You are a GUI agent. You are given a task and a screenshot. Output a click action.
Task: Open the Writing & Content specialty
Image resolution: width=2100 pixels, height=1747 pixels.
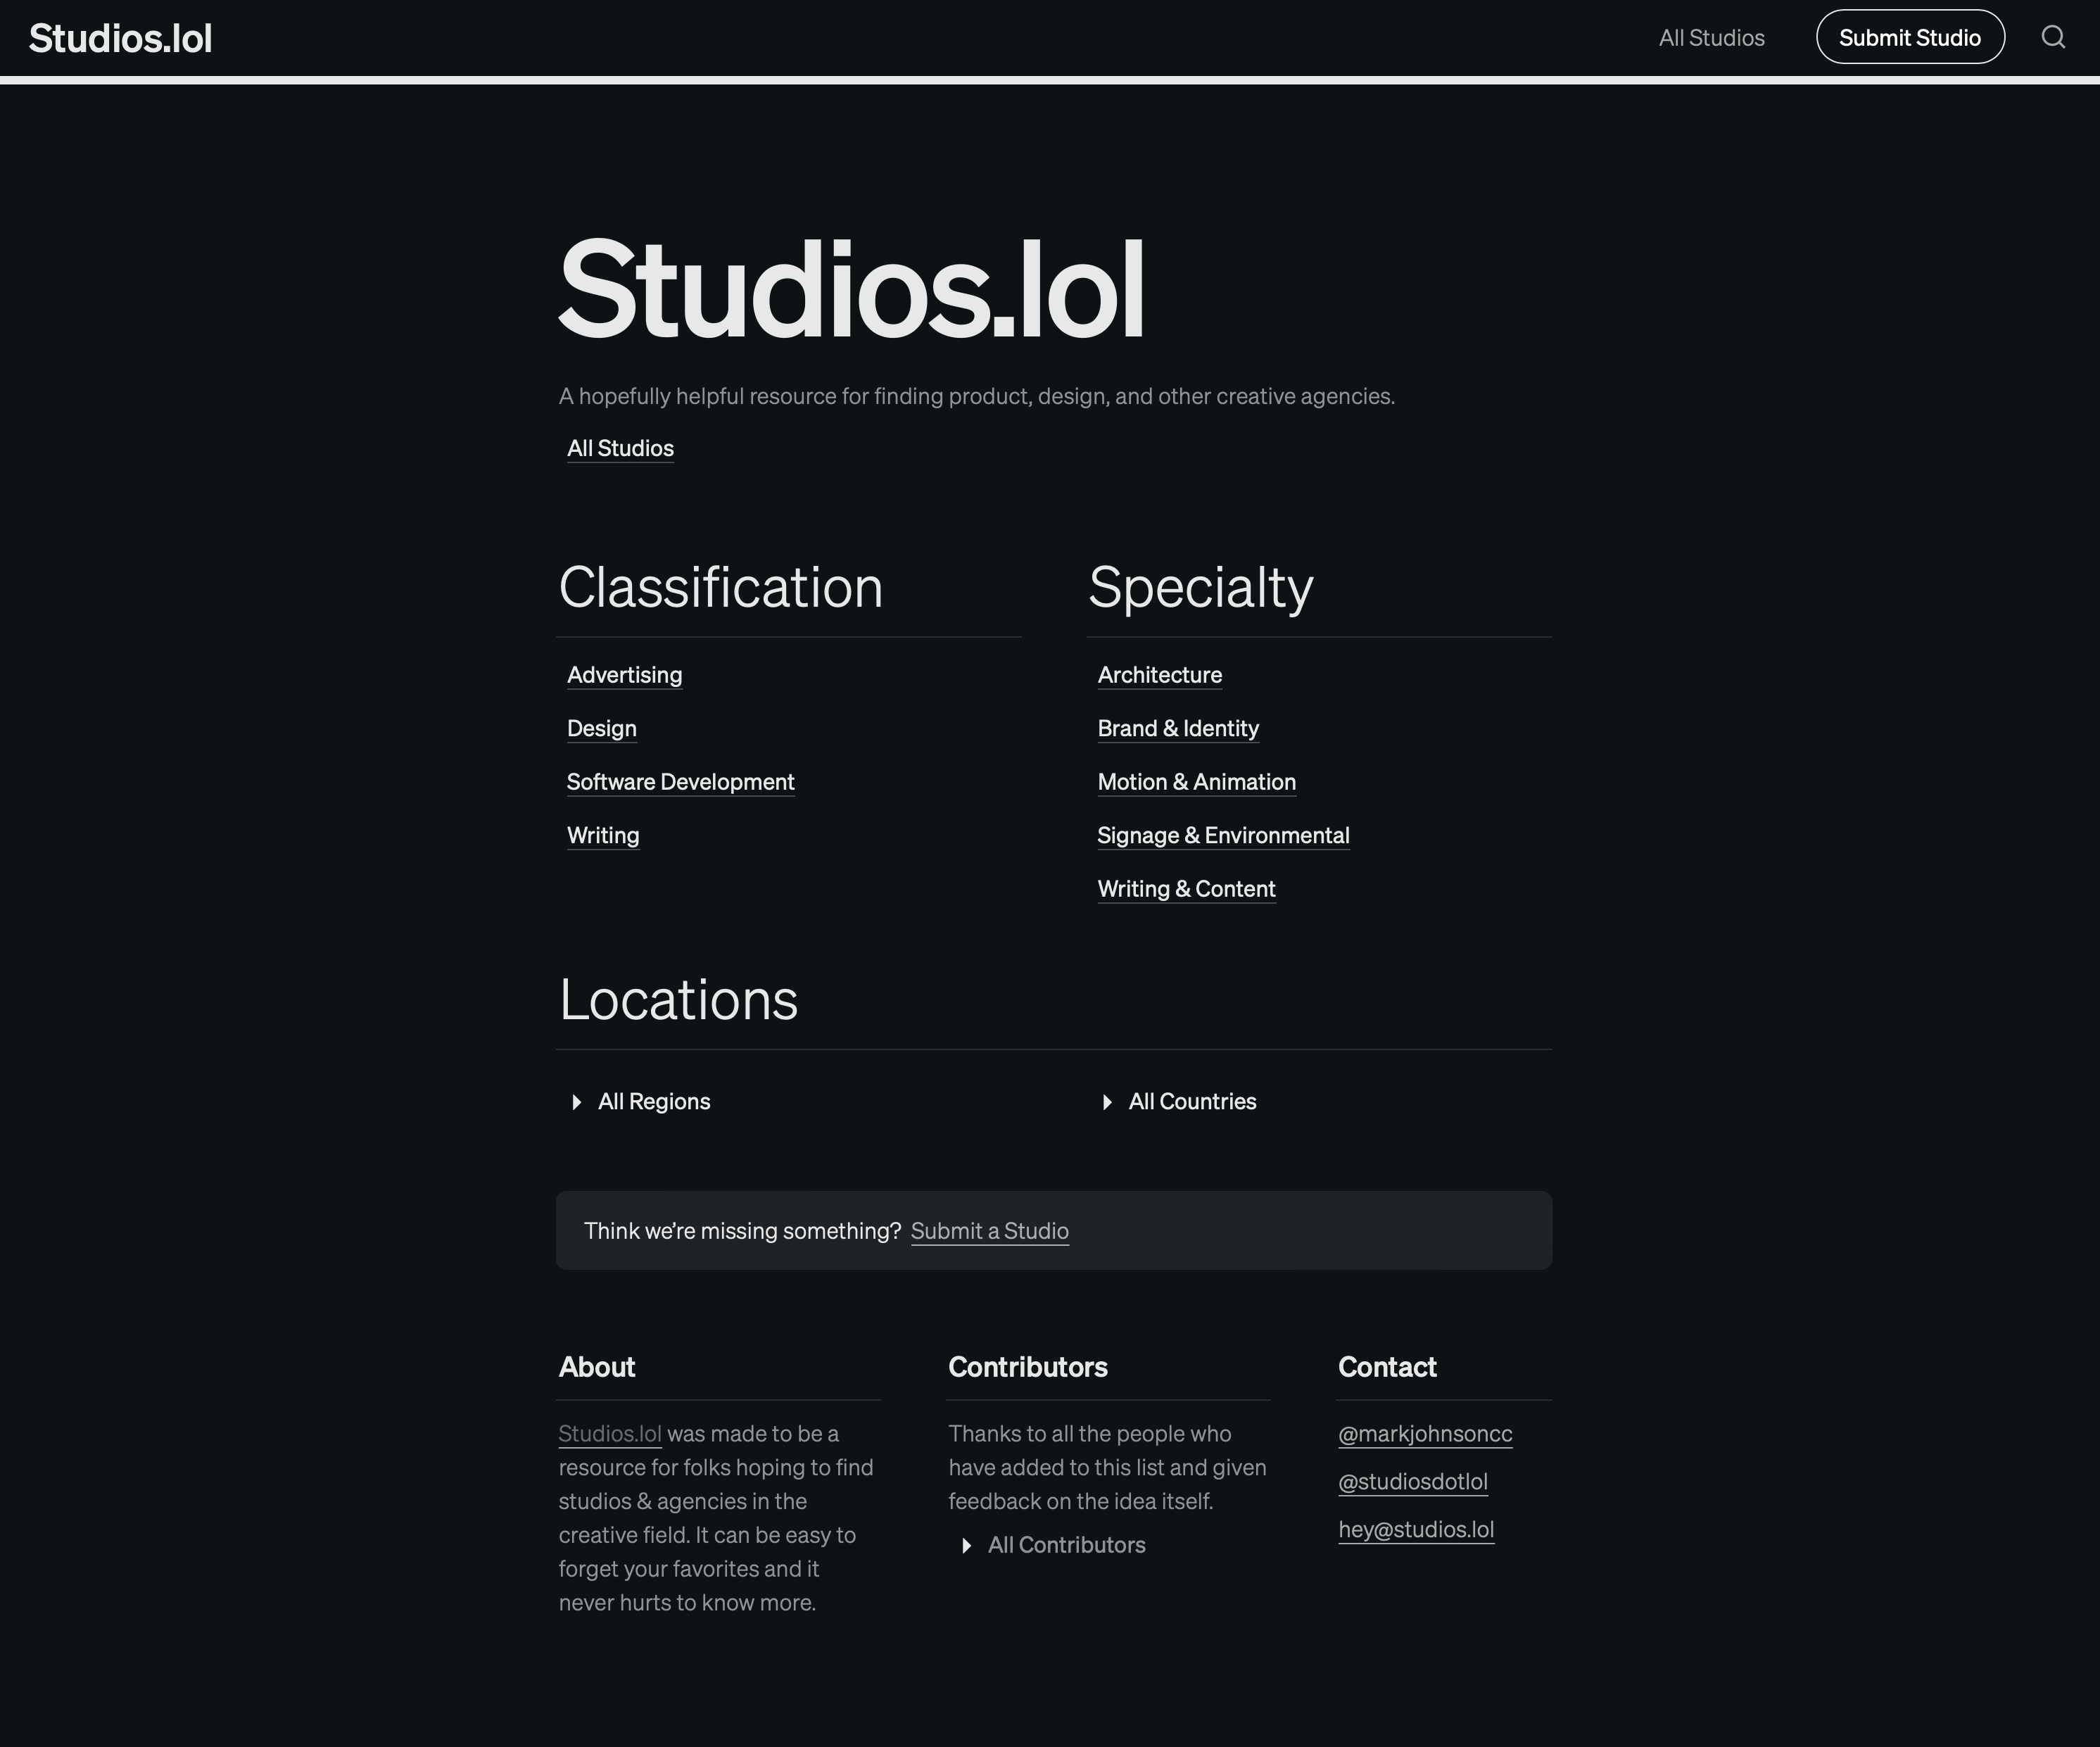(x=1186, y=888)
